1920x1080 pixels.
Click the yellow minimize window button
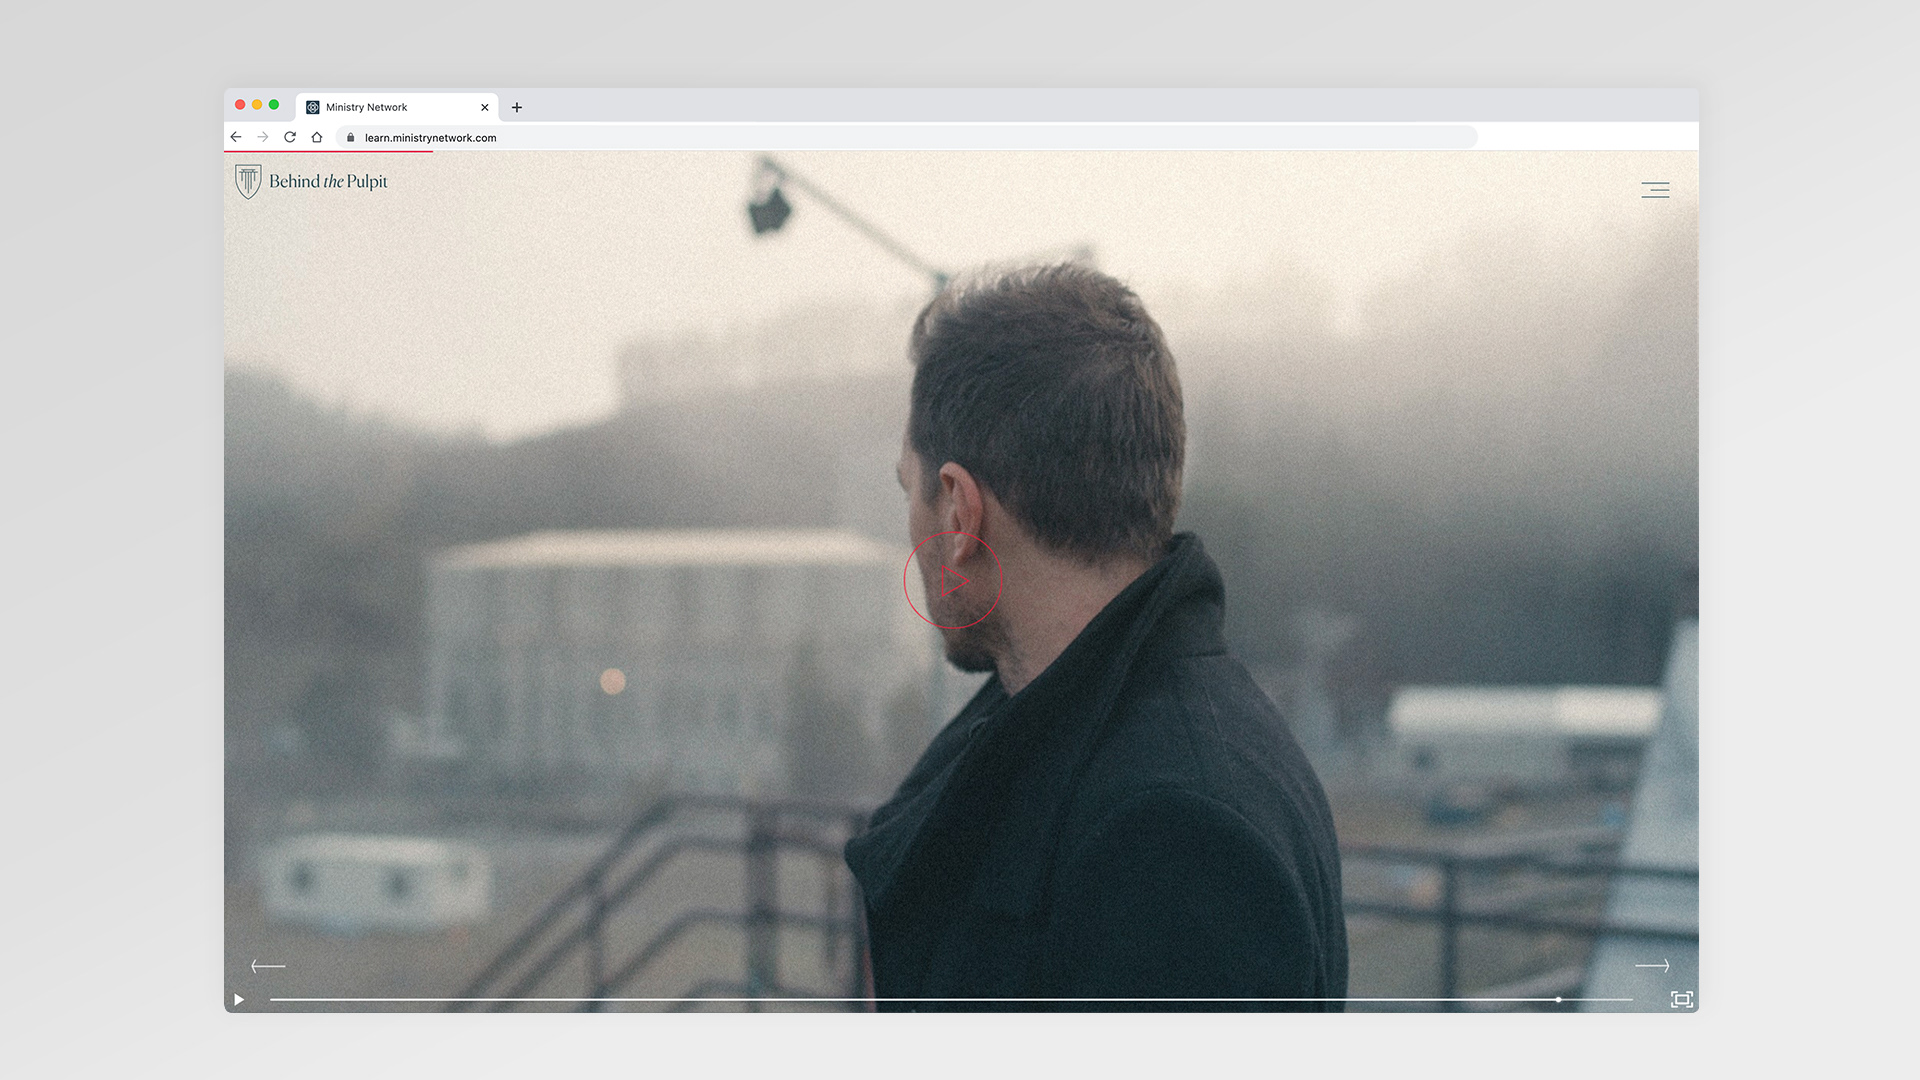[x=257, y=105]
